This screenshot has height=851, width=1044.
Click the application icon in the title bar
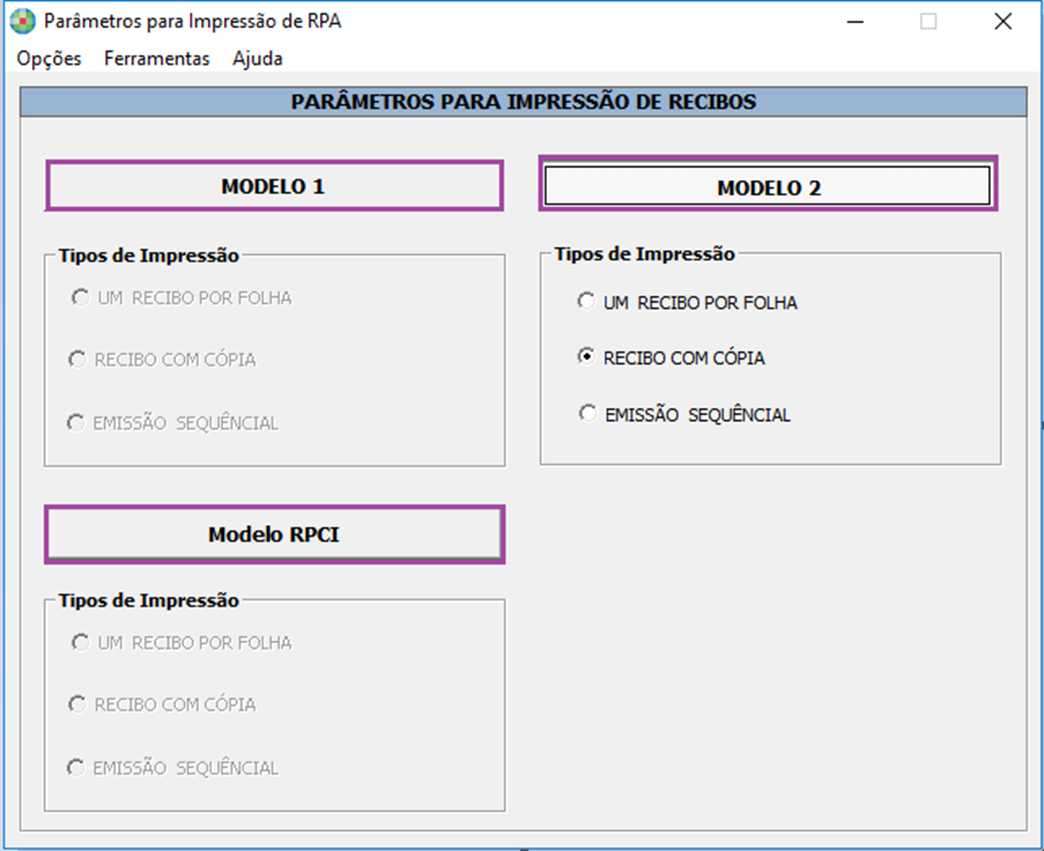pyautogui.click(x=22, y=21)
